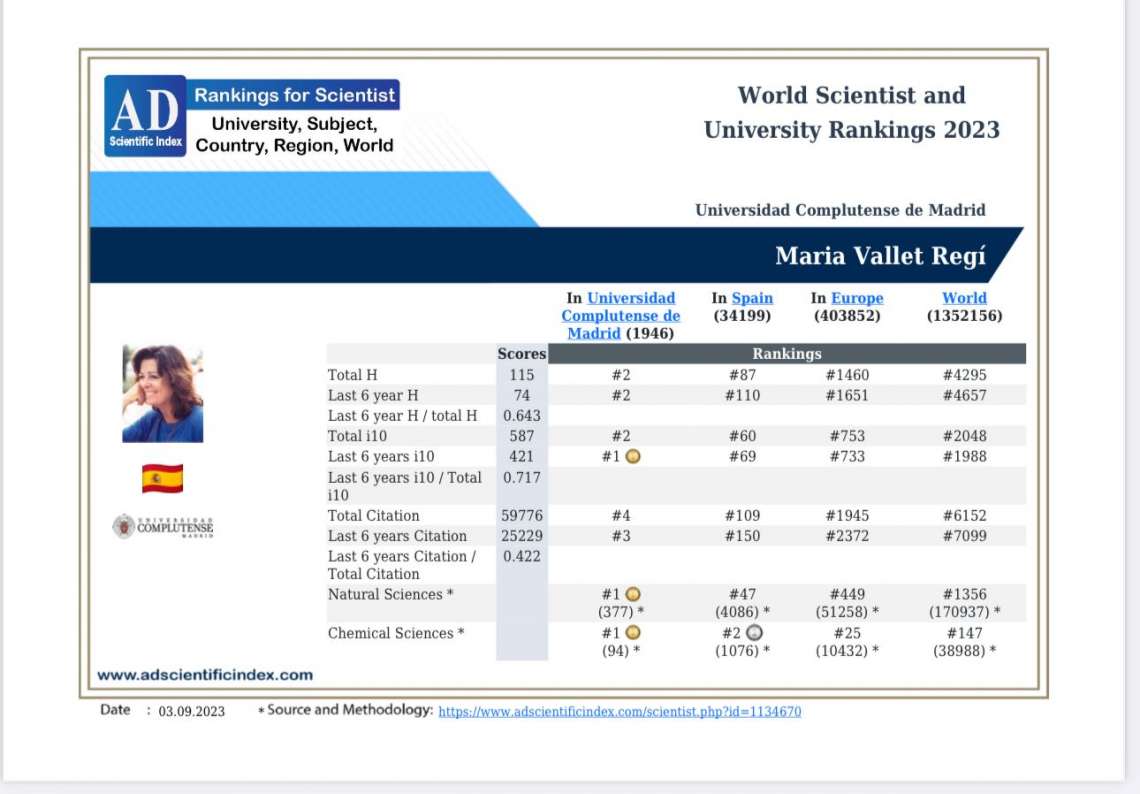Click the Total i10 score 587
Viewport: 1140px width, 794px height.
coord(522,436)
